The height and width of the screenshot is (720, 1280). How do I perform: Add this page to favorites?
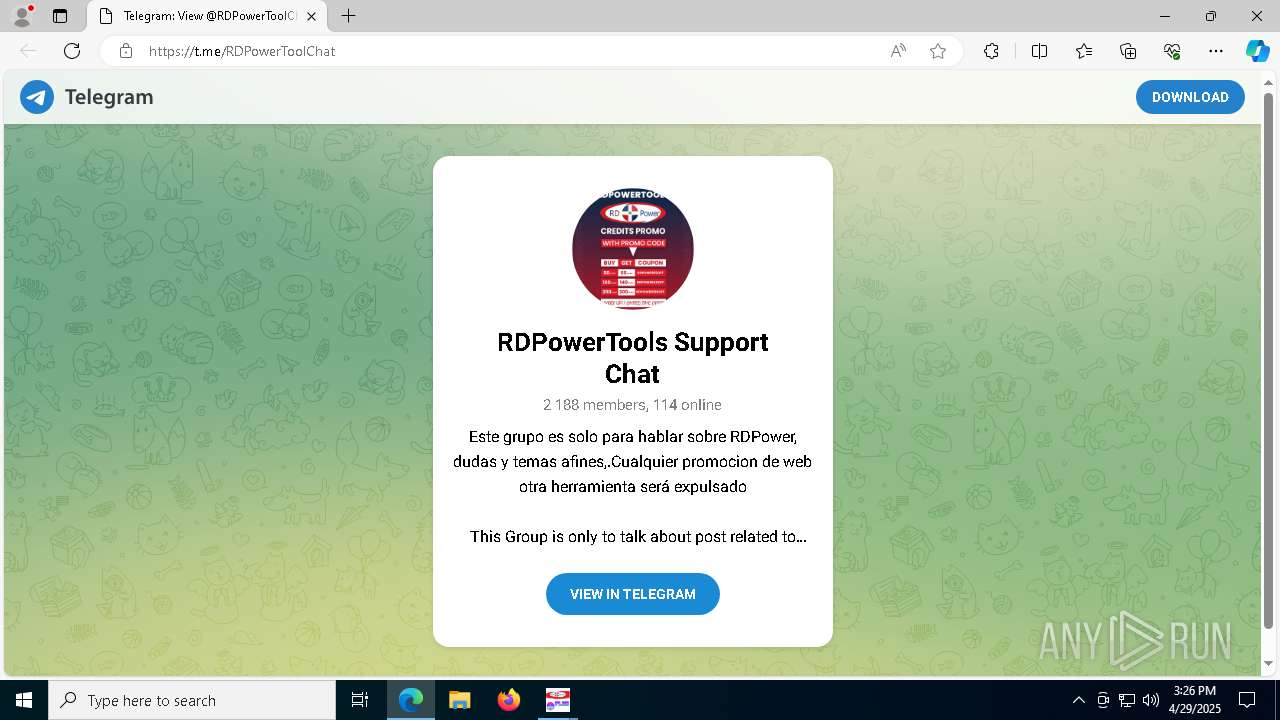point(938,51)
